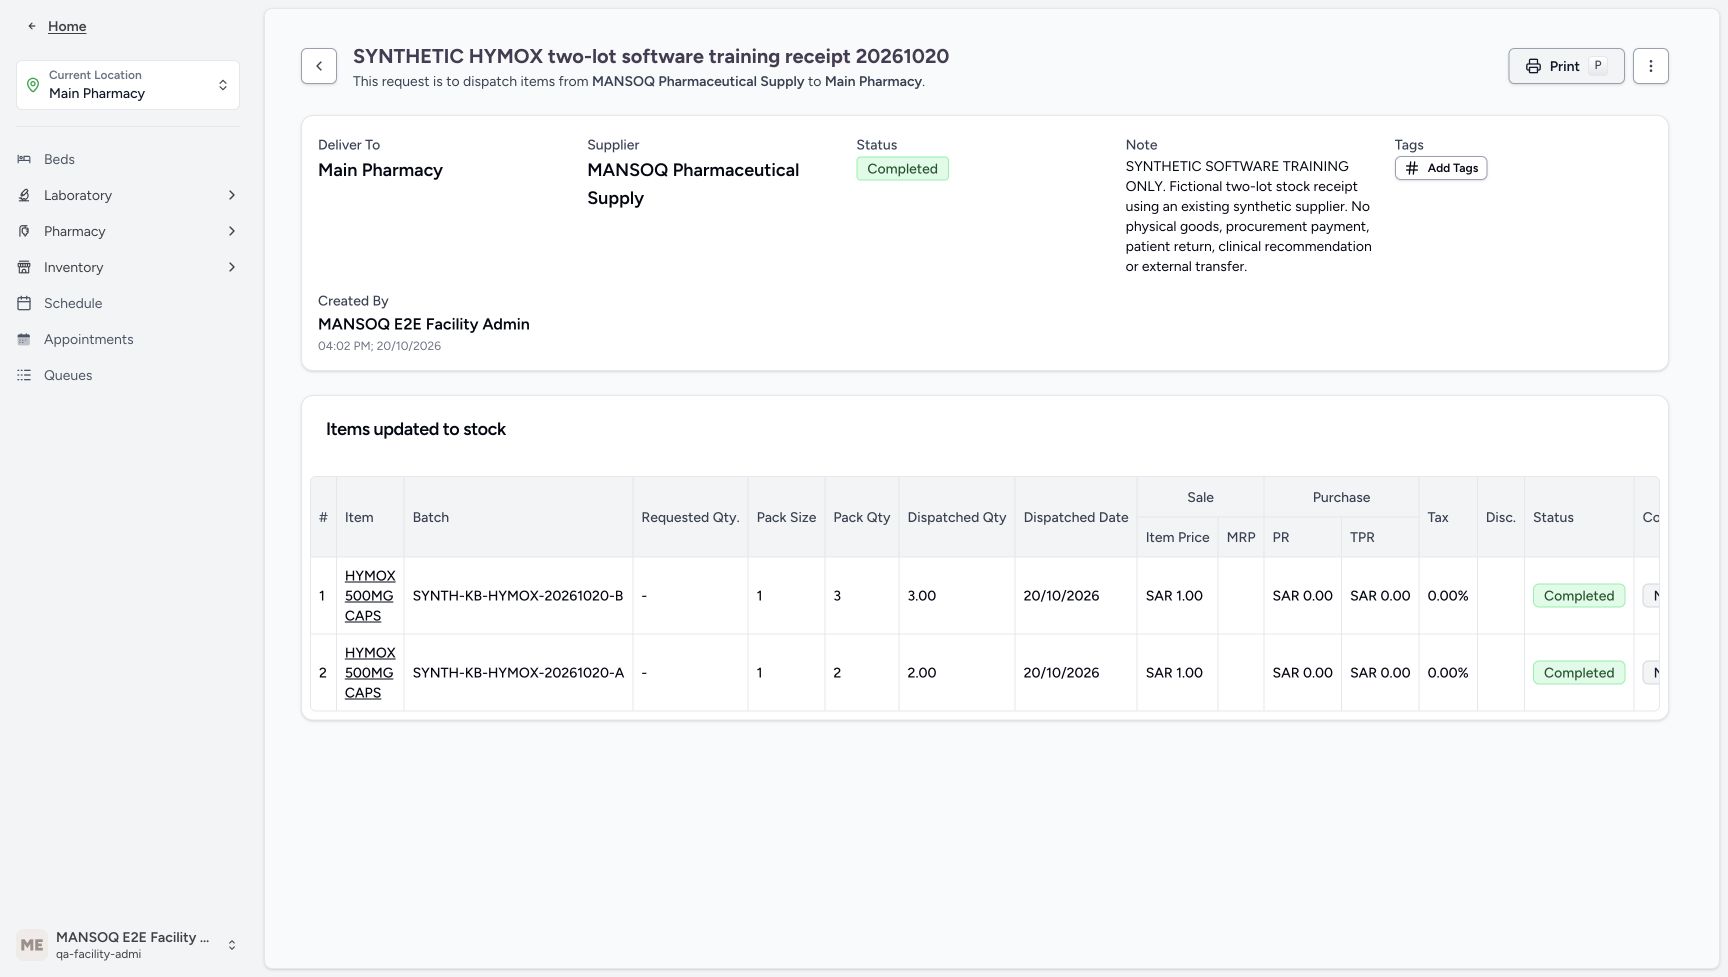Open the Schedule menu item
Screen dimensions: 1728x977
tap(128, 303)
